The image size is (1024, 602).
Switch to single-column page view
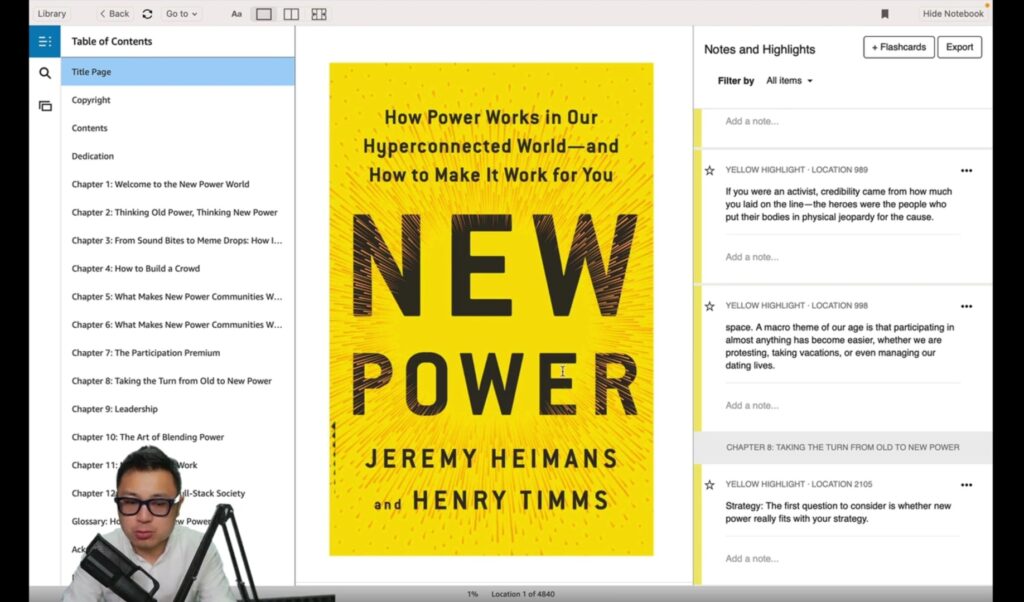(264, 14)
